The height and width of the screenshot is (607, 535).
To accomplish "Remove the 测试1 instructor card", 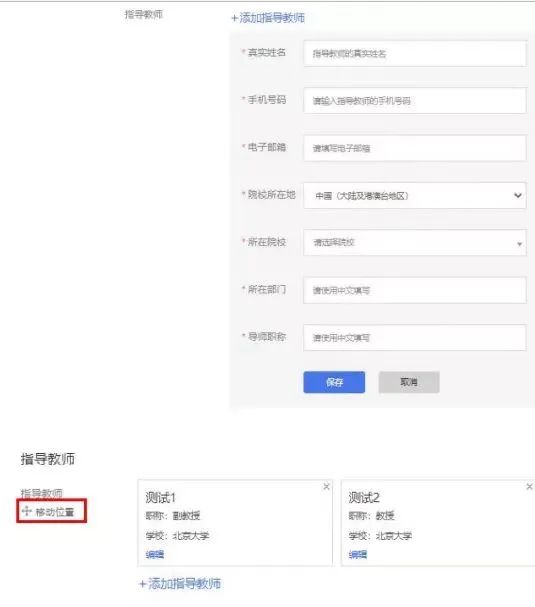I will (x=326, y=487).
